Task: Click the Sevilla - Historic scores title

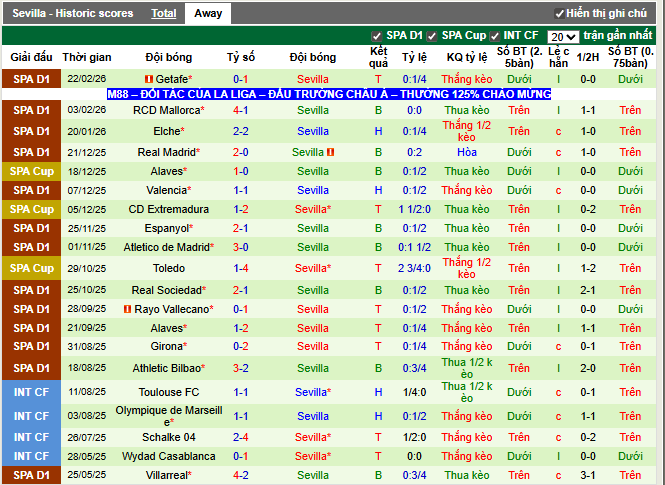Action: pos(73,14)
